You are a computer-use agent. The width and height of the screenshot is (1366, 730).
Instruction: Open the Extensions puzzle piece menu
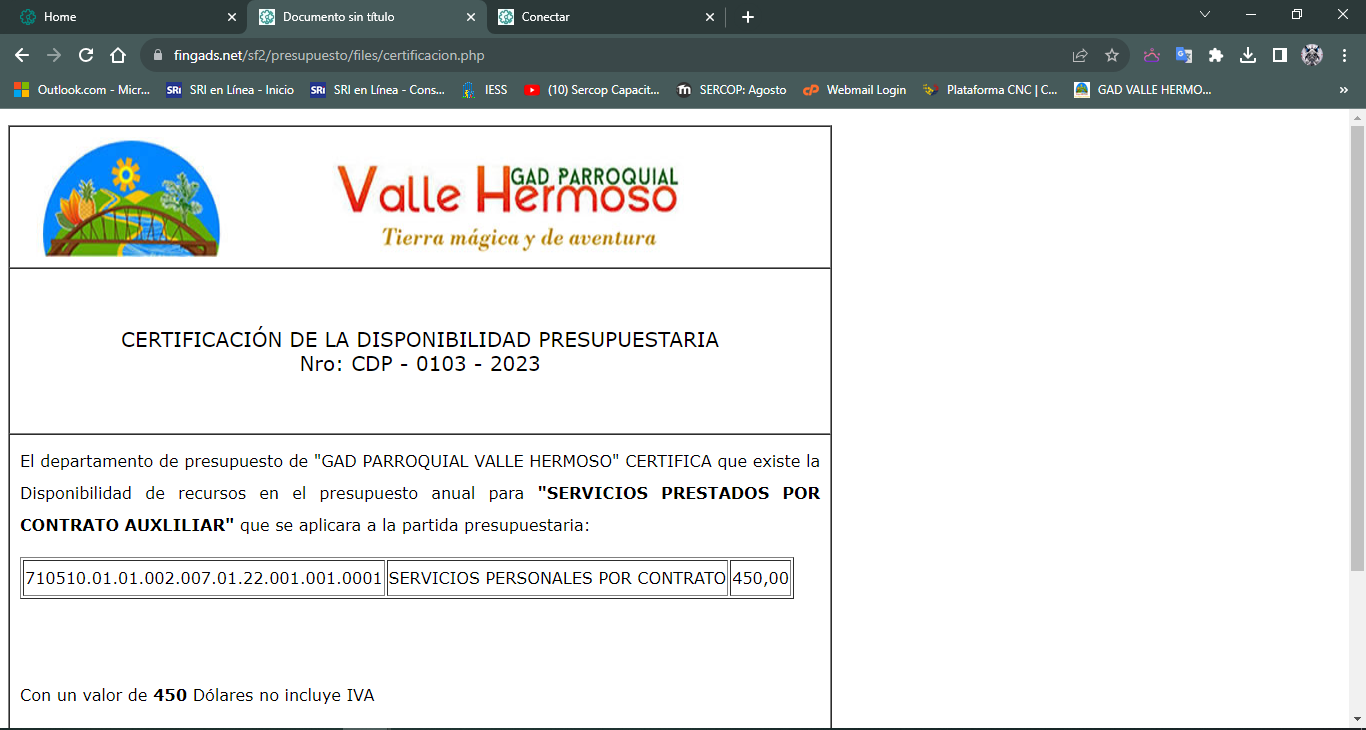(1216, 56)
